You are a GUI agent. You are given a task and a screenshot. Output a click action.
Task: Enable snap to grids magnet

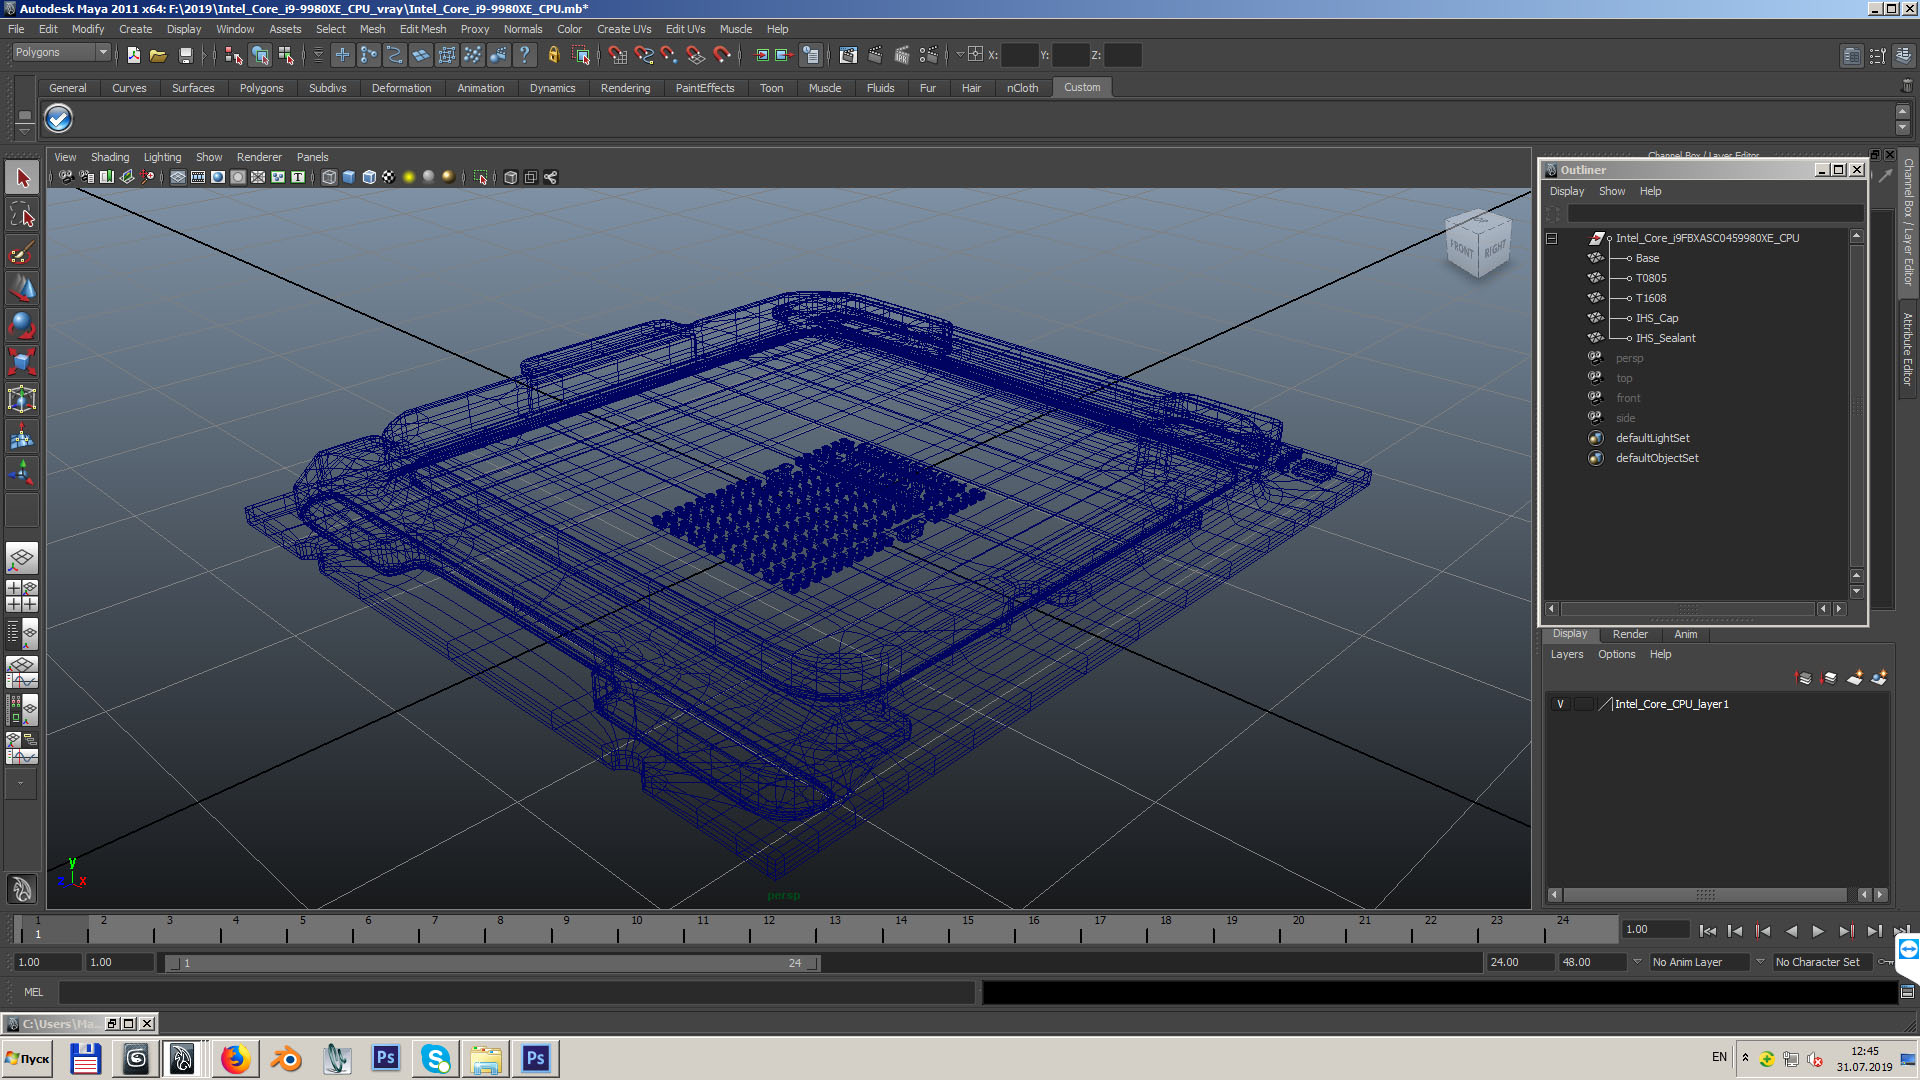point(617,55)
